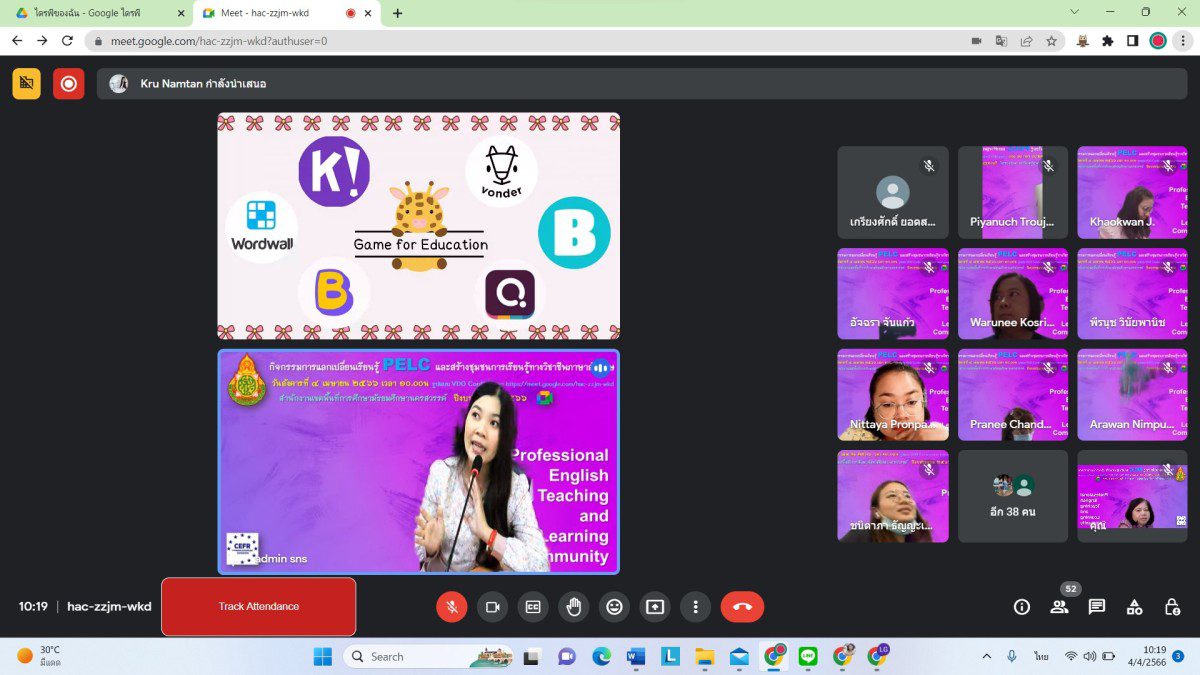Raise your hand in the meeting
The width and height of the screenshot is (1200, 675).
point(574,606)
